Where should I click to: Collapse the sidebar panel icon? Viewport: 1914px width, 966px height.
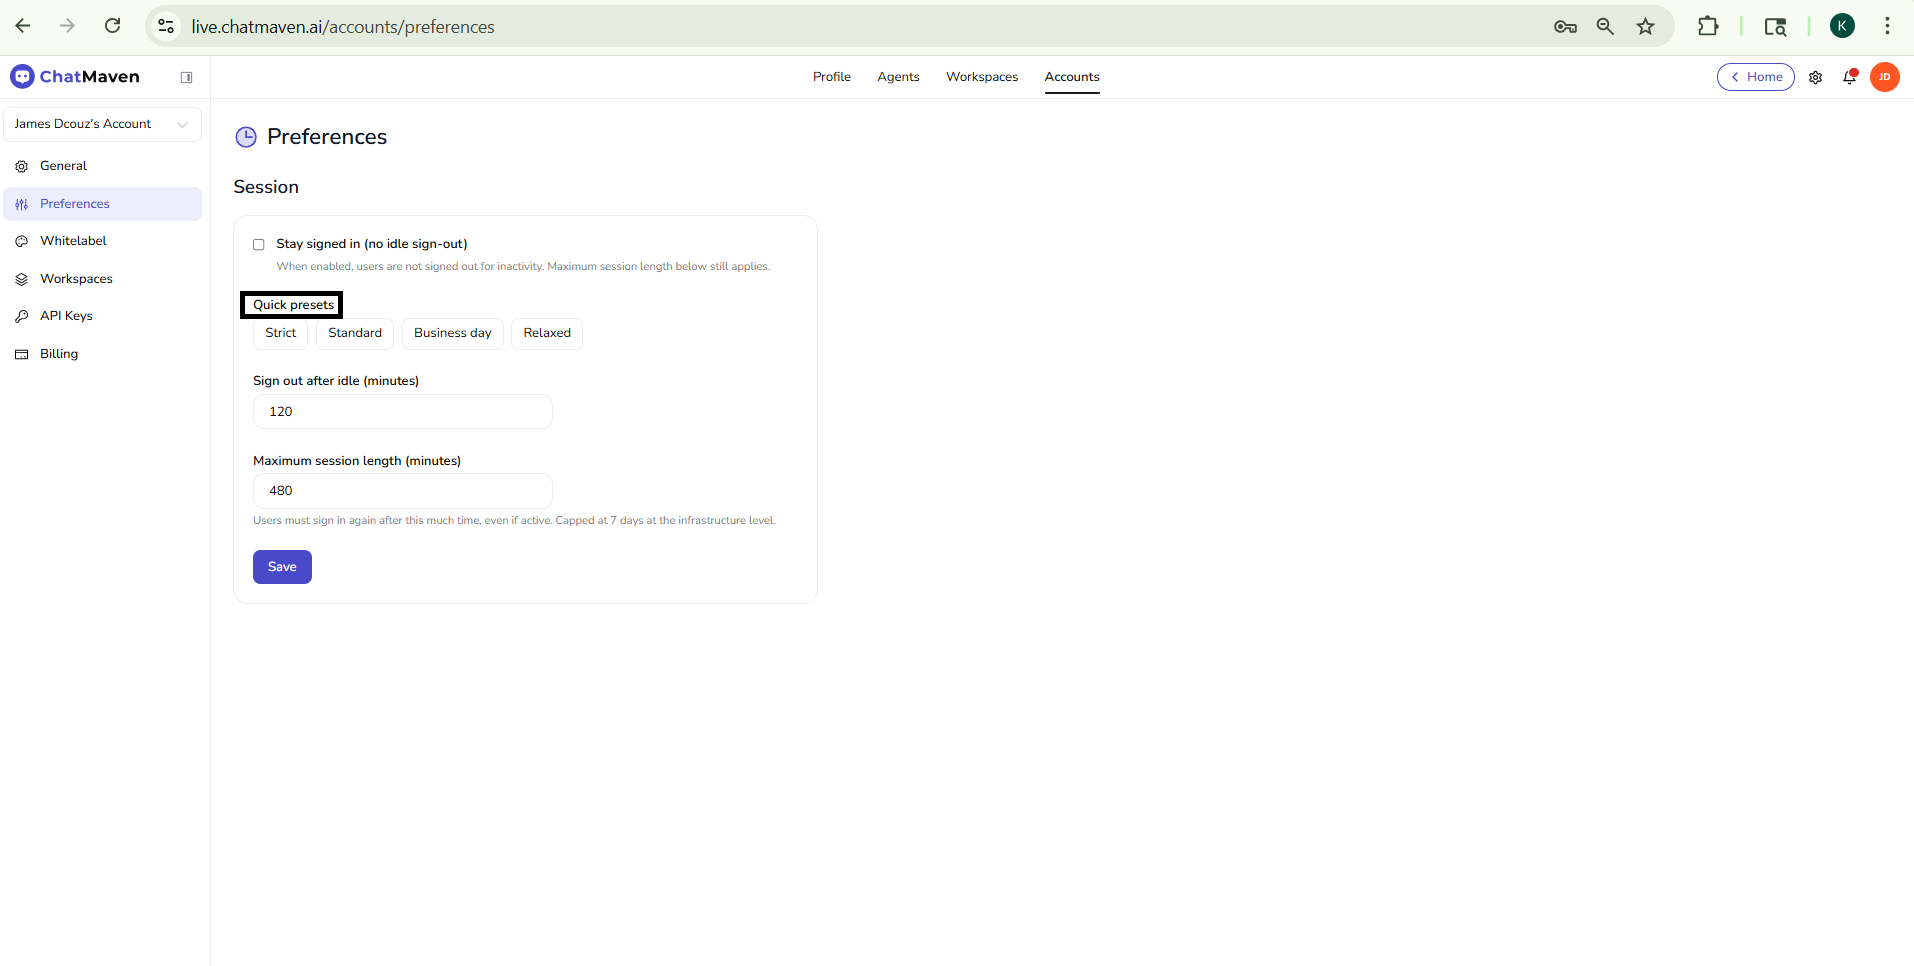point(186,77)
